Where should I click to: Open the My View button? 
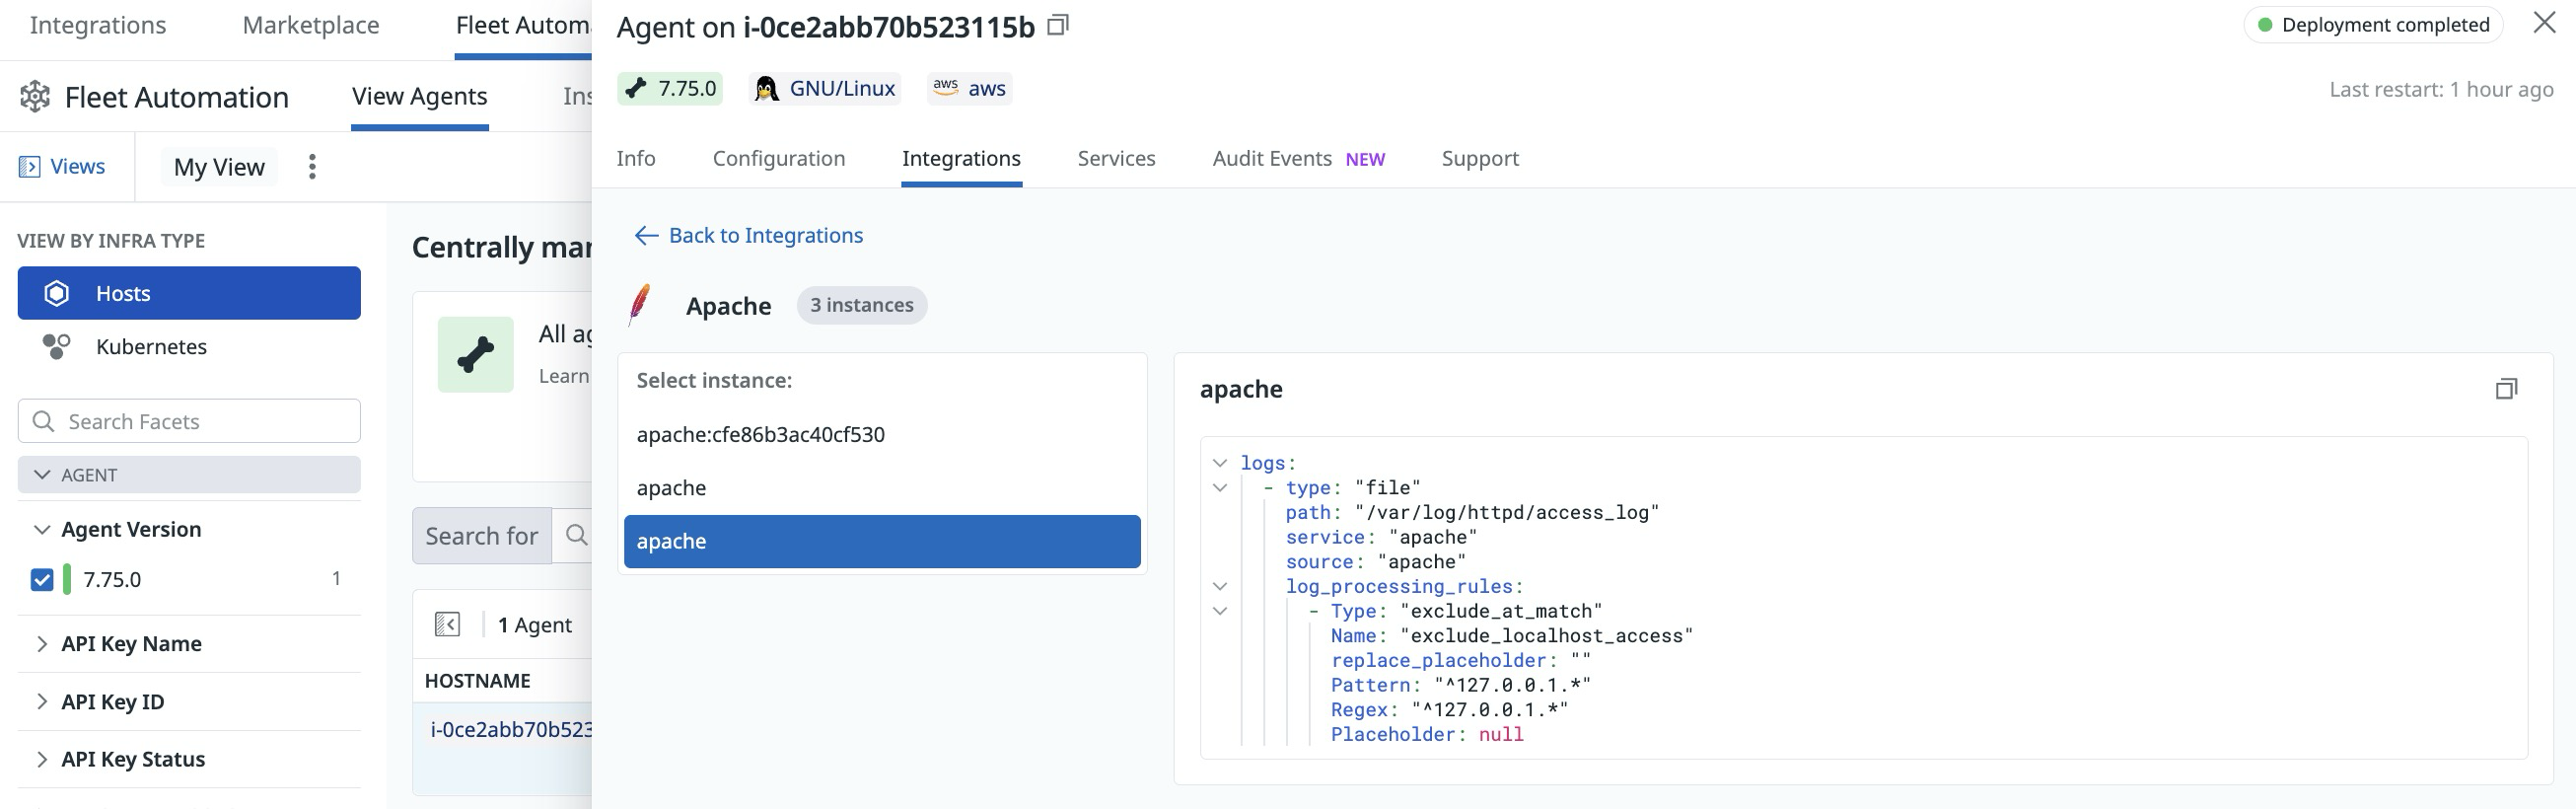coord(219,167)
